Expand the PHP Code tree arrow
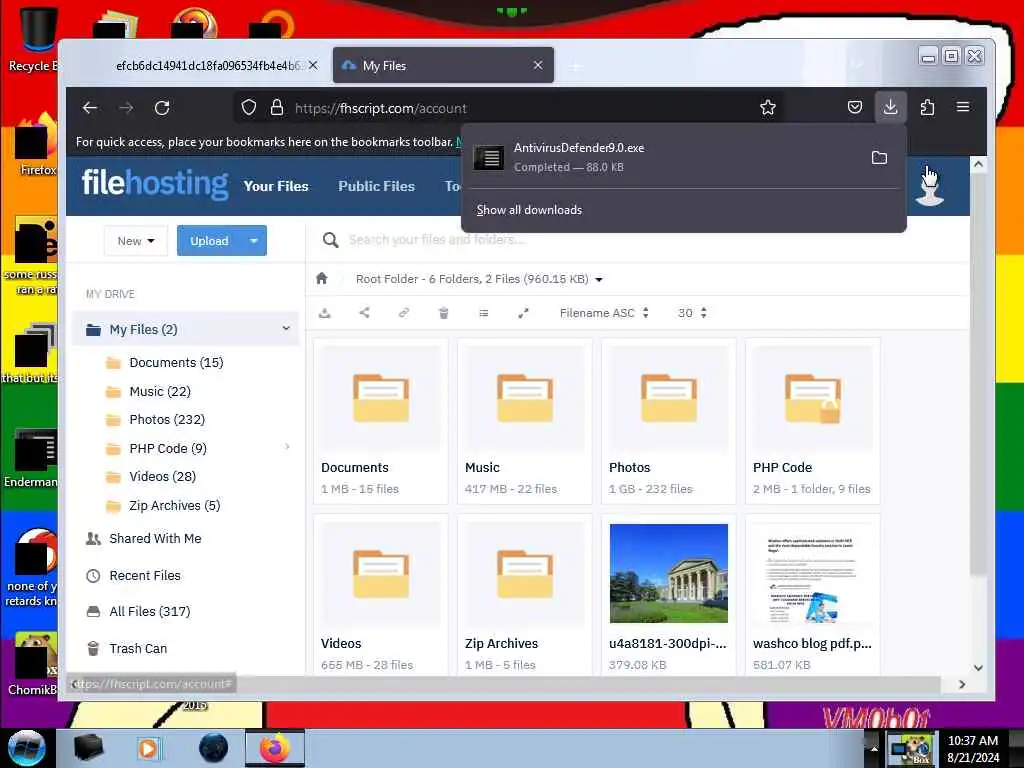The height and width of the screenshot is (768, 1024). 287,447
